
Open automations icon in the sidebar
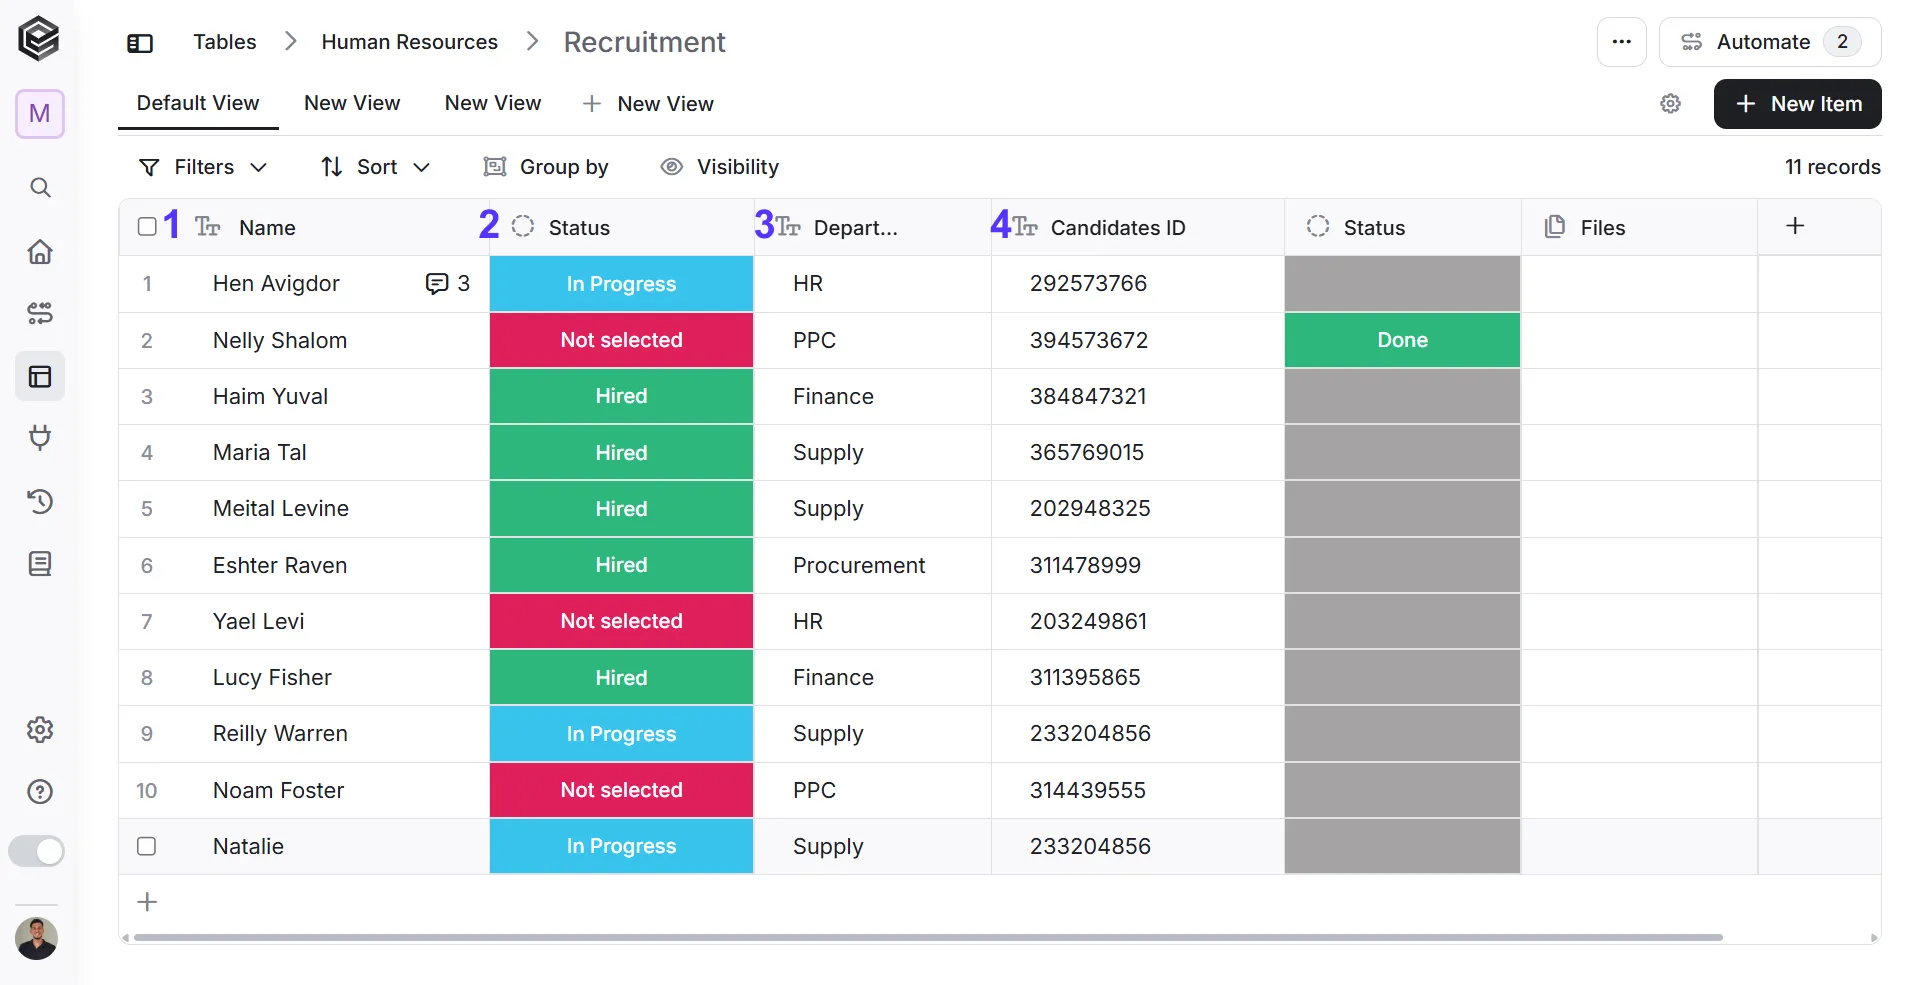[40, 313]
